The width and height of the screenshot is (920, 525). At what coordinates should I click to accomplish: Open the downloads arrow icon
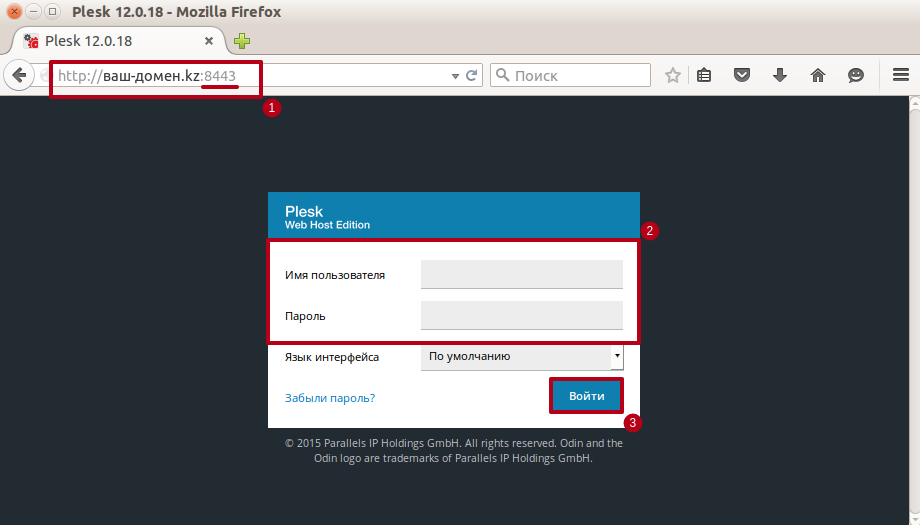[780, 74]
